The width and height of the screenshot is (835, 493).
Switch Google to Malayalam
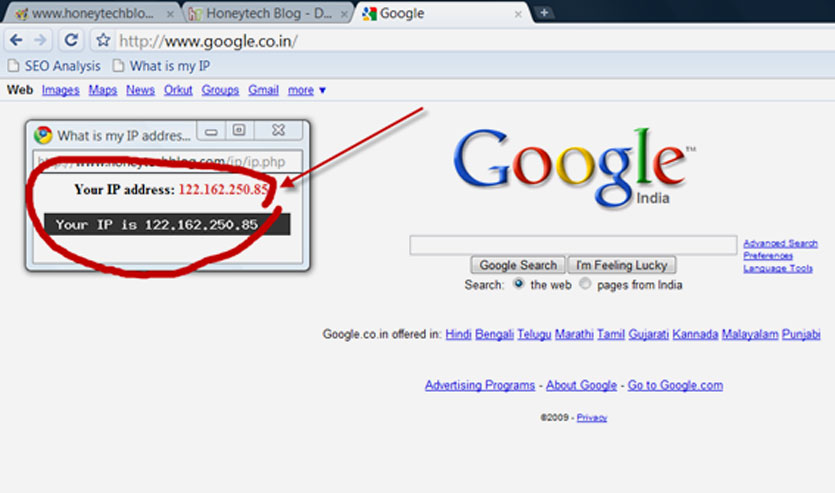point(750,334)
